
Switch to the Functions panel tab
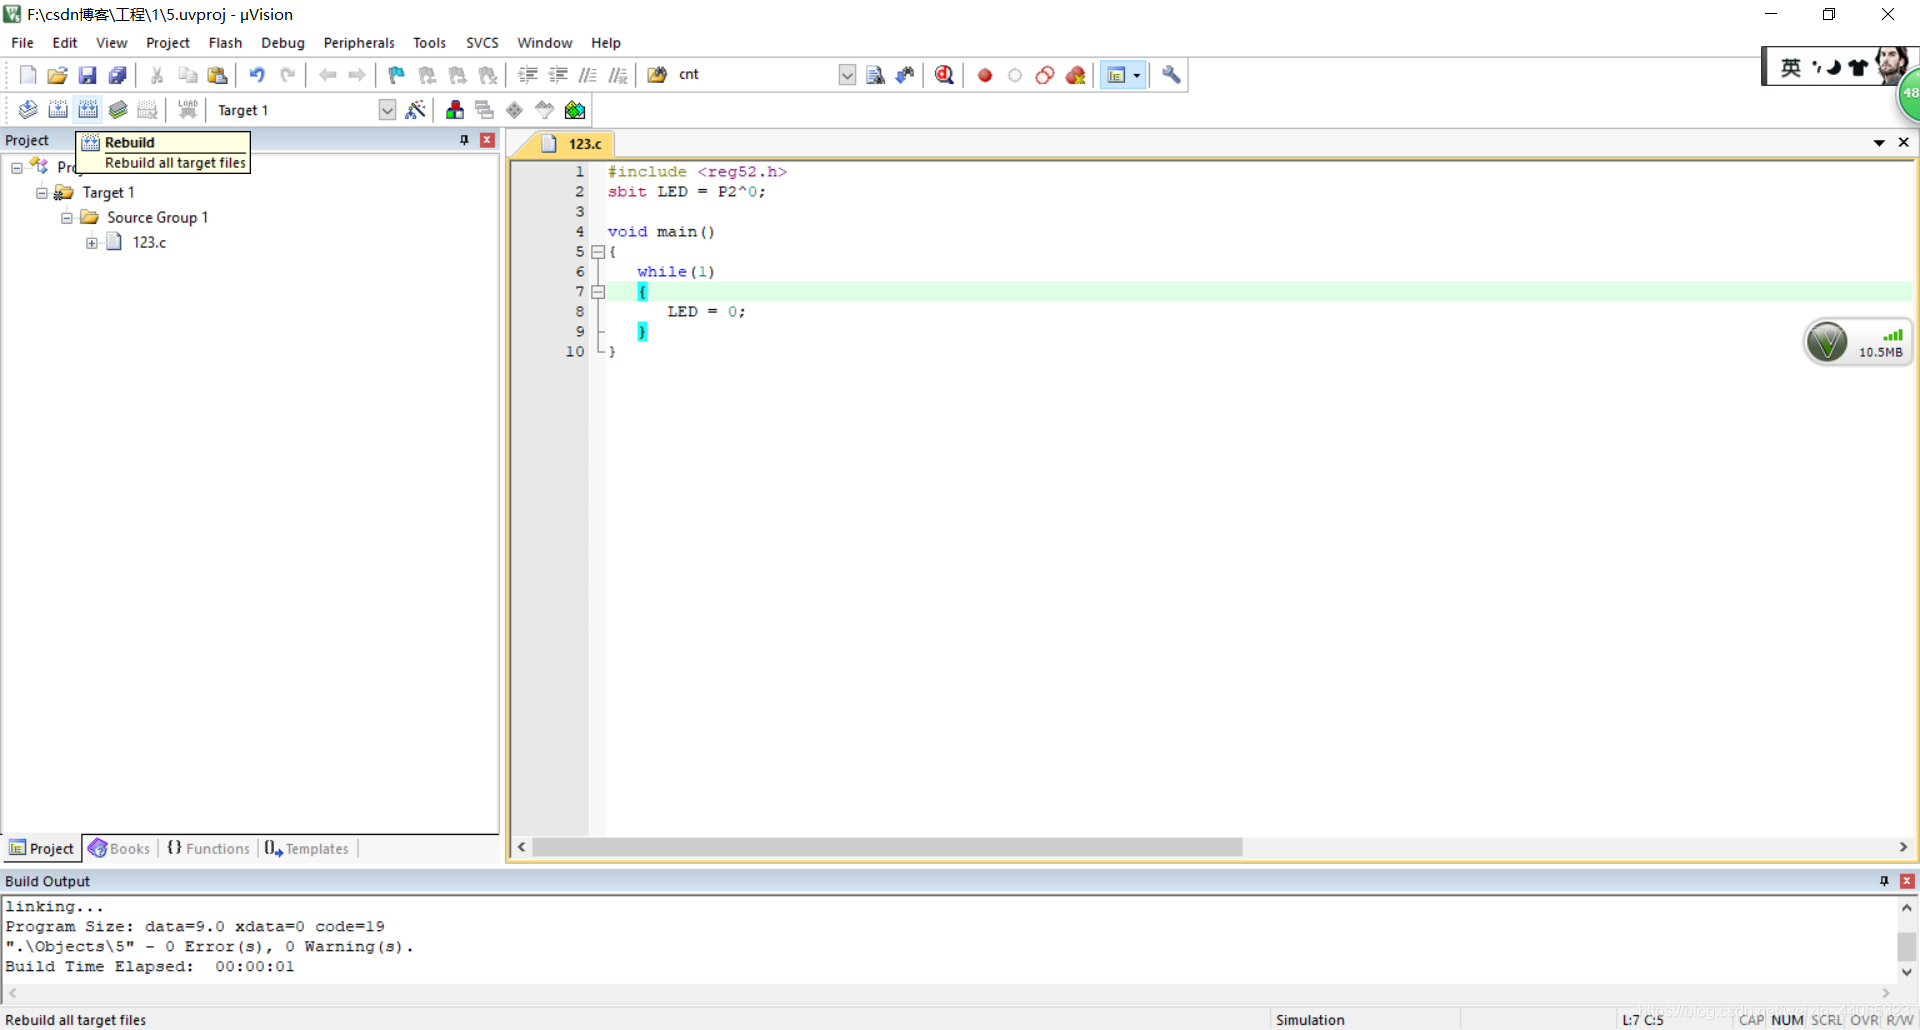(208, 848)
